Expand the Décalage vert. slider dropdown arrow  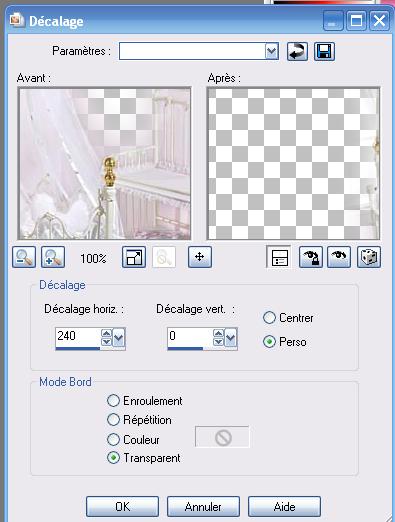(x=231, y=338)
